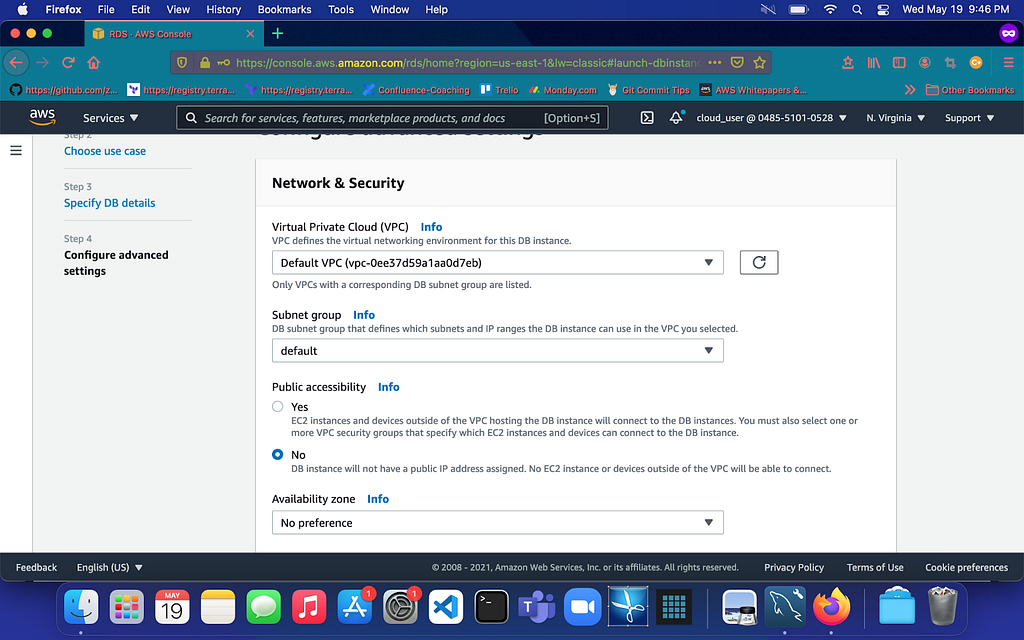Viewport: 1024px width, 640px height.
Task: Open AWS notifications bell
Action: (x=676, y=118)
